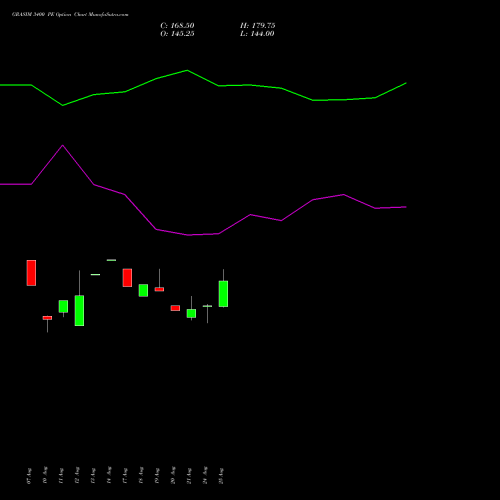This screenshot has height=500, width=500.
Task: Select the '07 Aug' date label
Action: (29, 476)
